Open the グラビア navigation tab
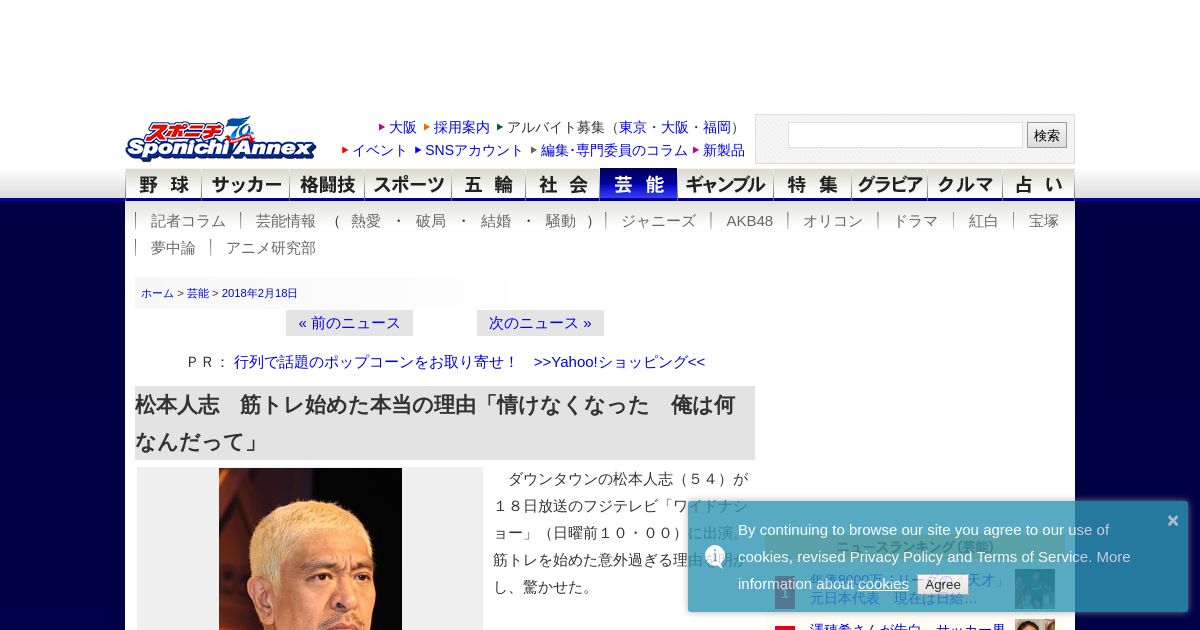This screenshot has height=630, width=1200. [890, 184]
